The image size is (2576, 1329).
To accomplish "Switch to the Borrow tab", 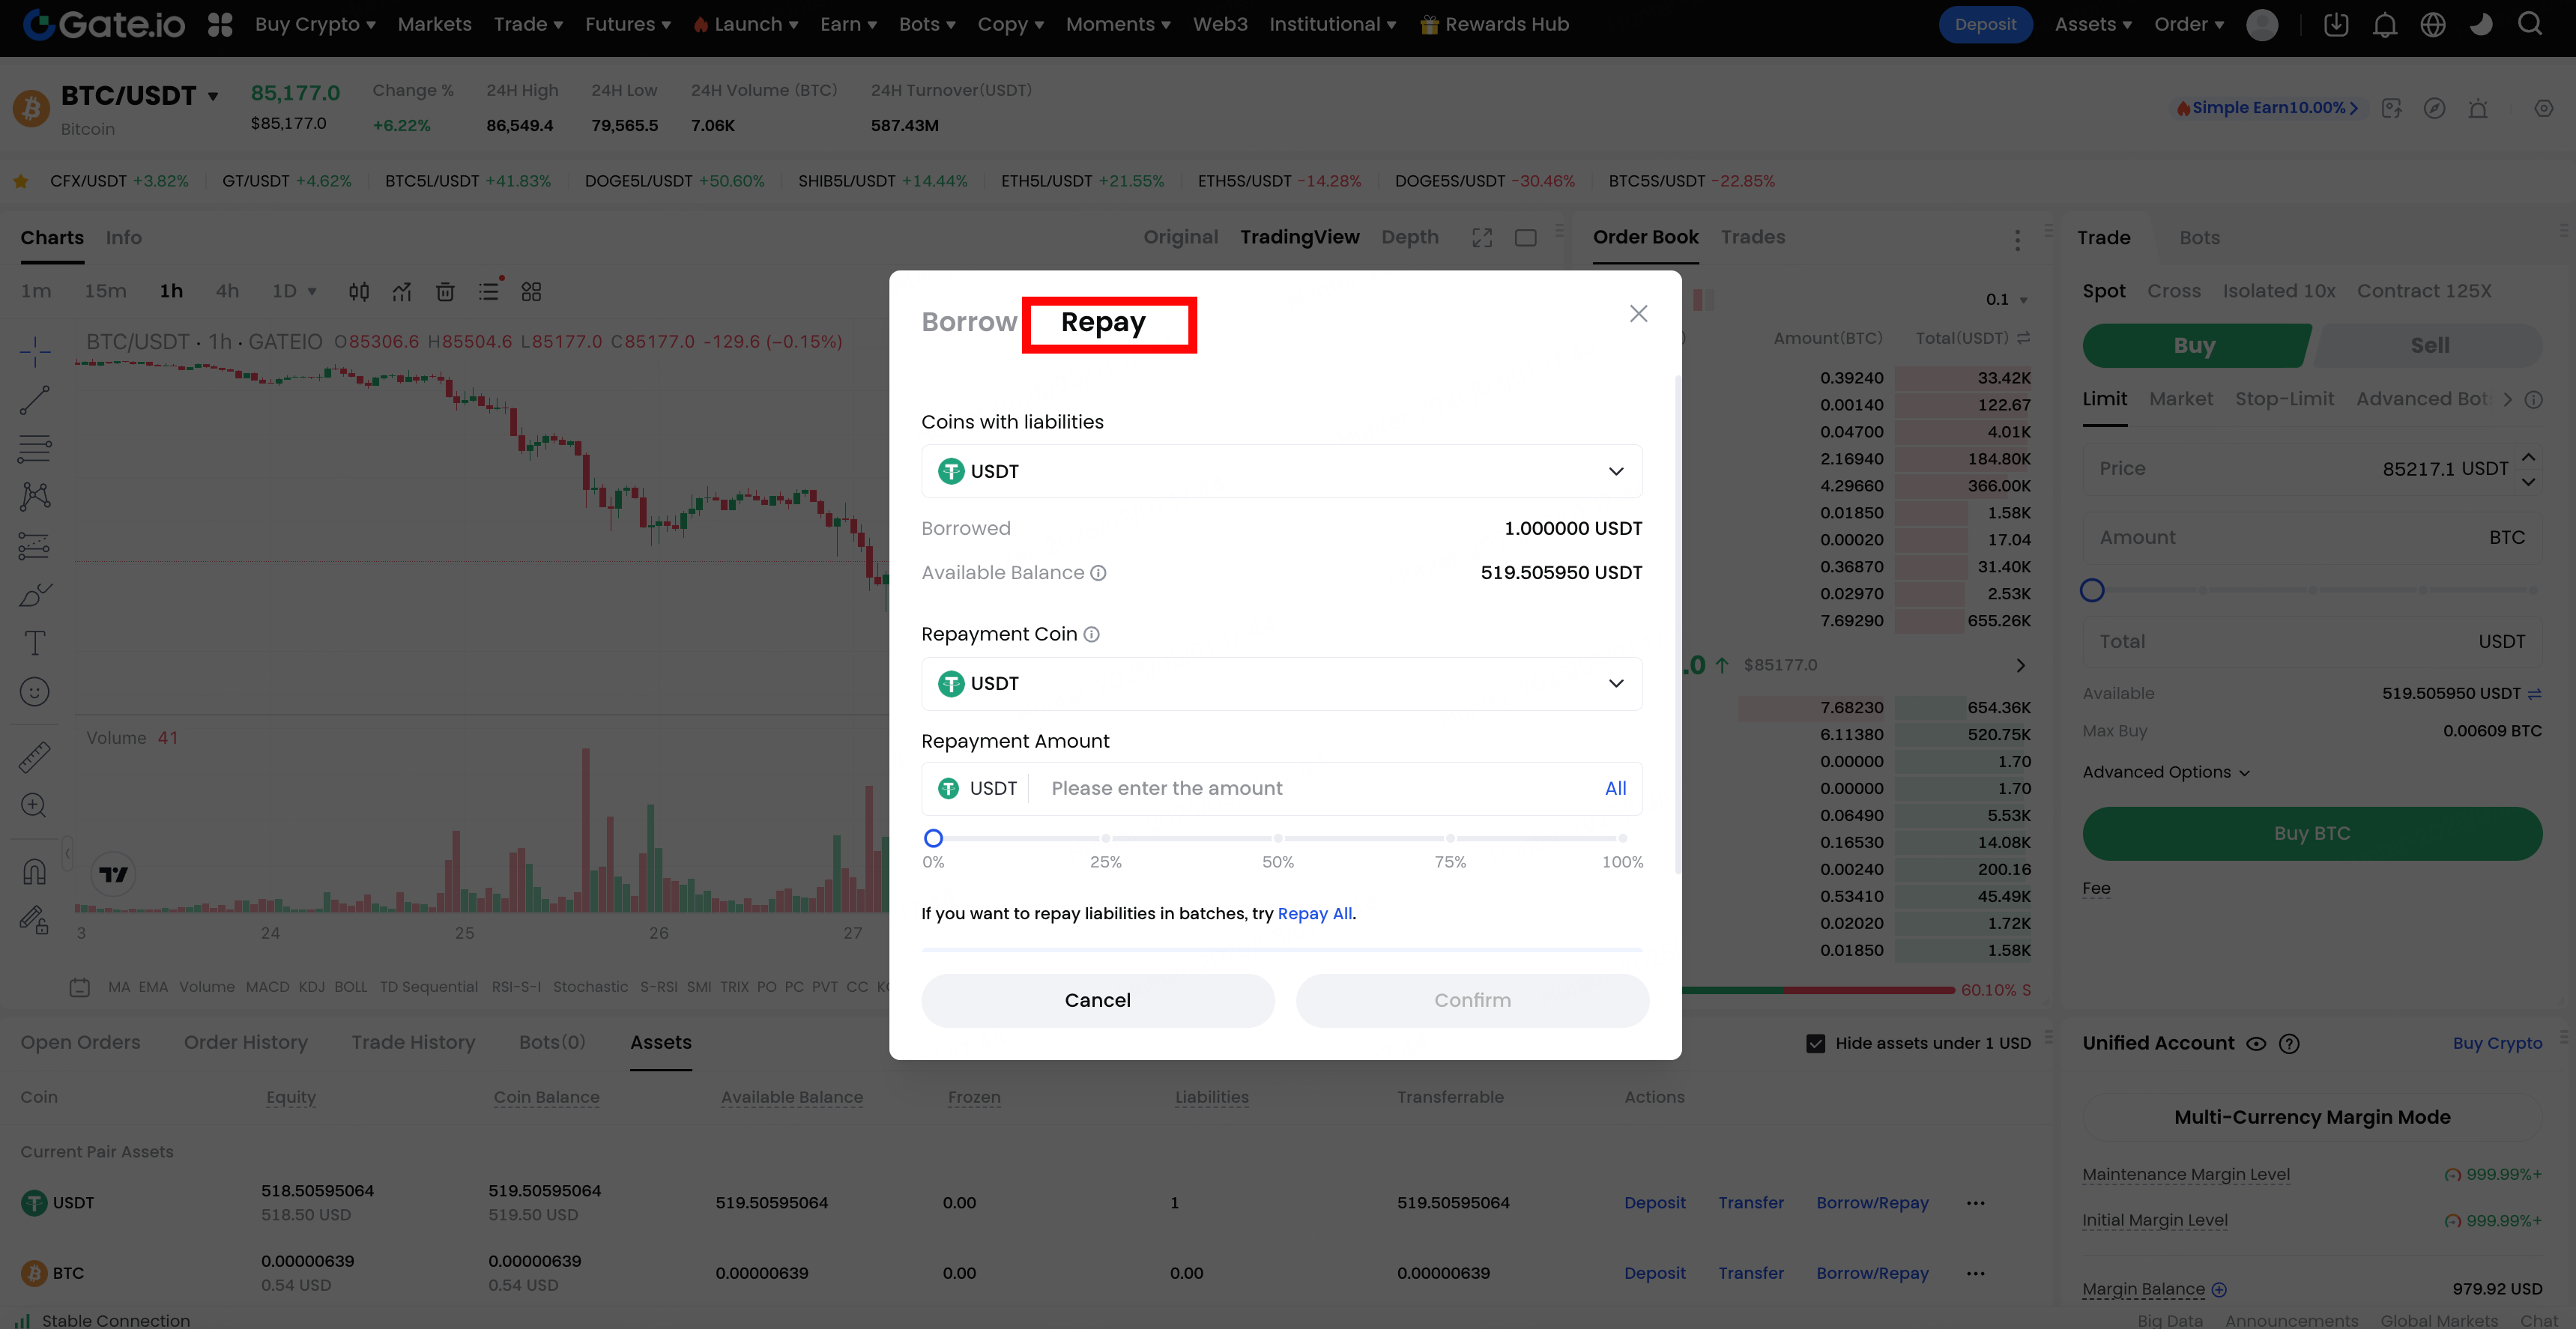I will point(968,322).
